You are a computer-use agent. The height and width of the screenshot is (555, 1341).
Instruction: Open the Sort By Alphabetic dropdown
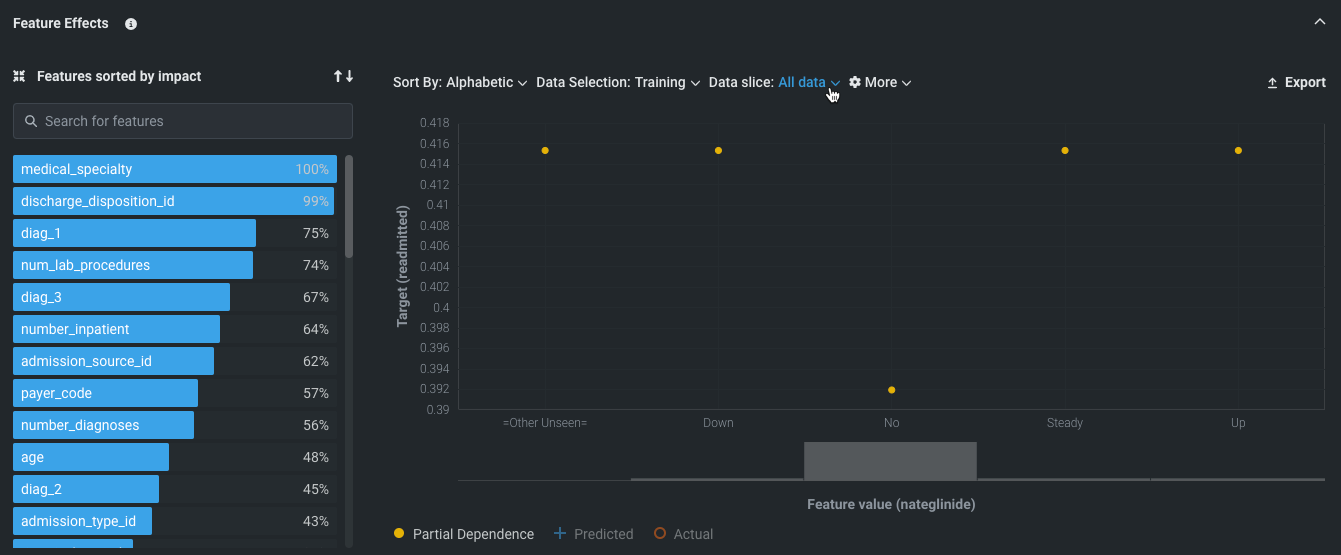click(460, 83)
